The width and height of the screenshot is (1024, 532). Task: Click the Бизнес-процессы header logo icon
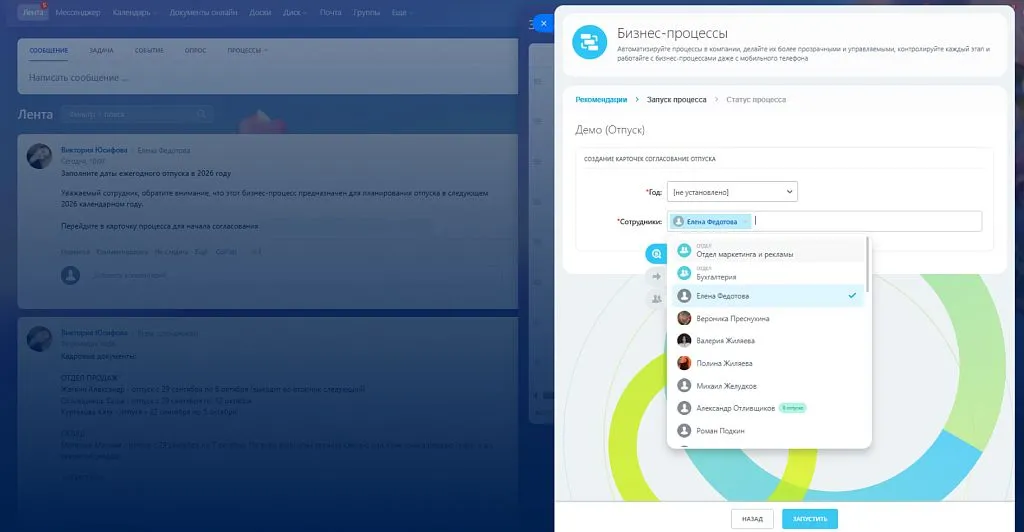pyautogui.click(x=589, y=42)
